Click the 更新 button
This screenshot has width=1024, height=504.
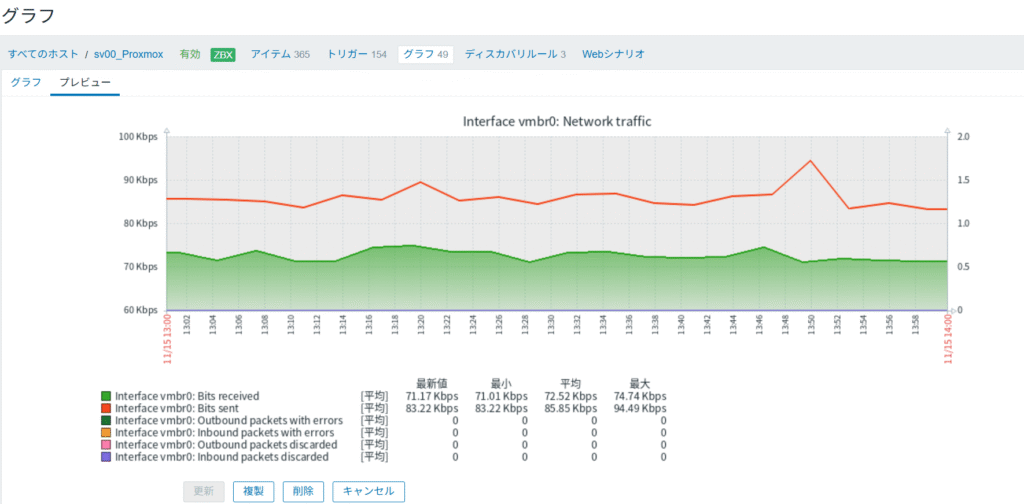click(204, 491)
